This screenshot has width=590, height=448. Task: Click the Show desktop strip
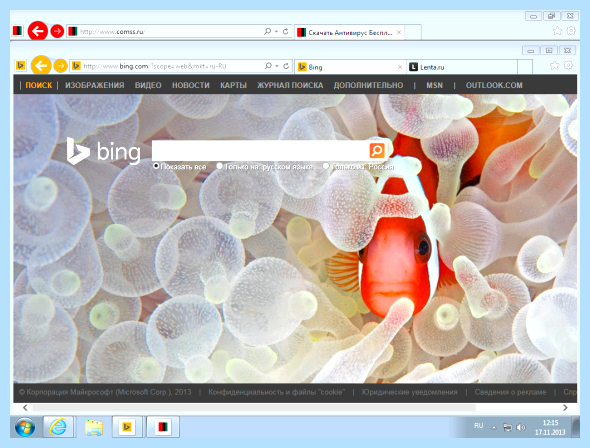576,427
